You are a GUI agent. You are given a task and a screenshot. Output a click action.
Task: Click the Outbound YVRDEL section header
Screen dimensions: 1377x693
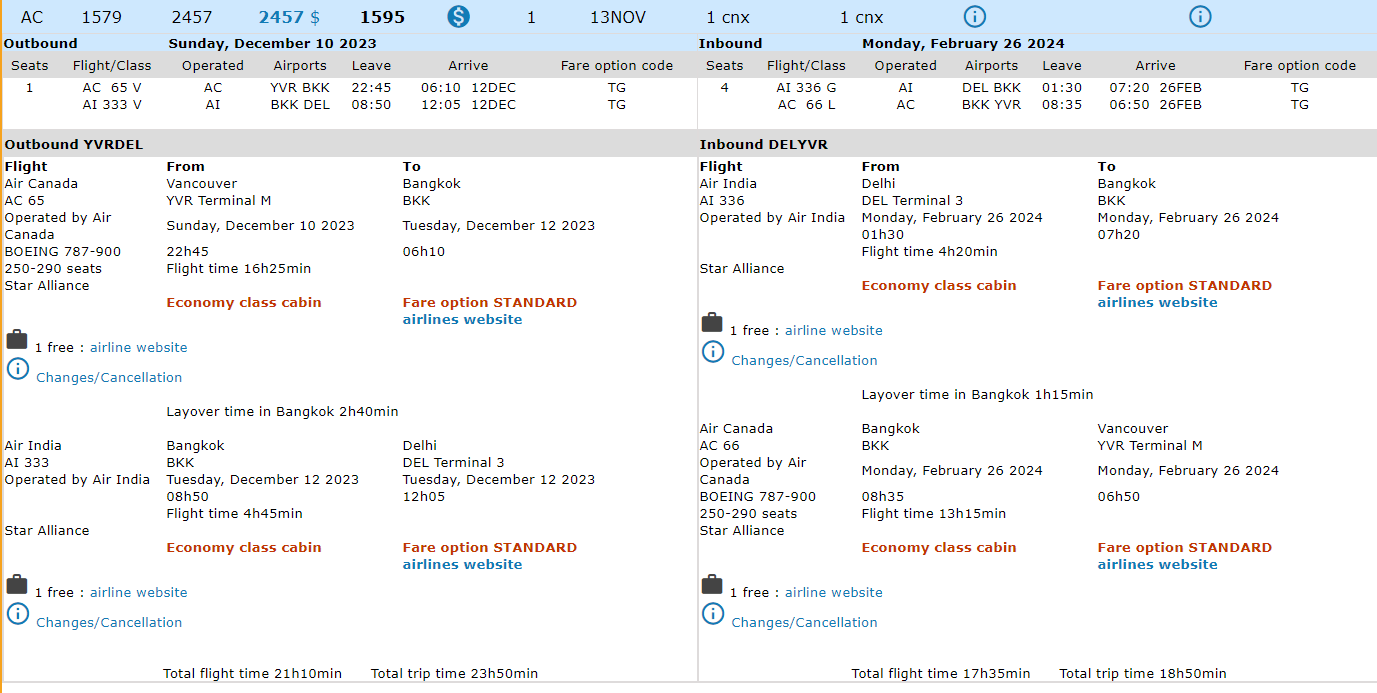74,145
